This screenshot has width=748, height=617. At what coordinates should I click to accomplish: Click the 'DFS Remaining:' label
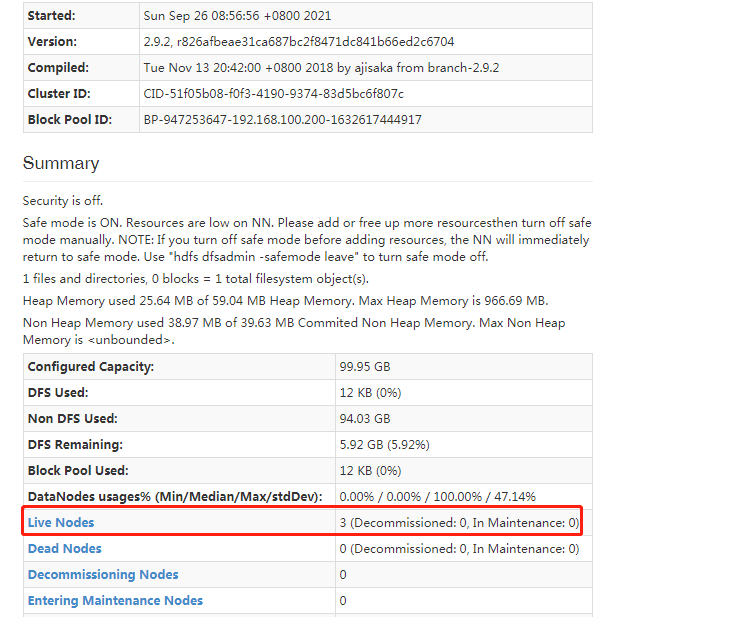tap(75, 445)
